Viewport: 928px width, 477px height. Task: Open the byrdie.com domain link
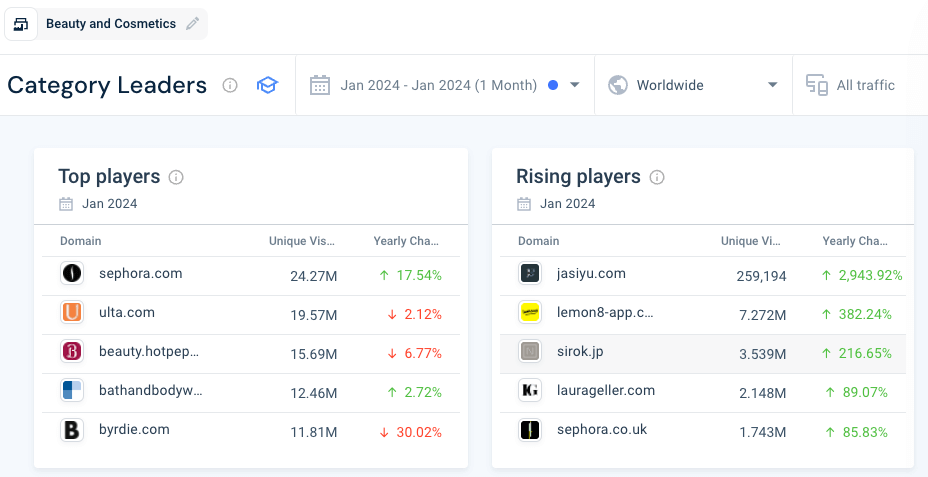[x=134, y=430]
